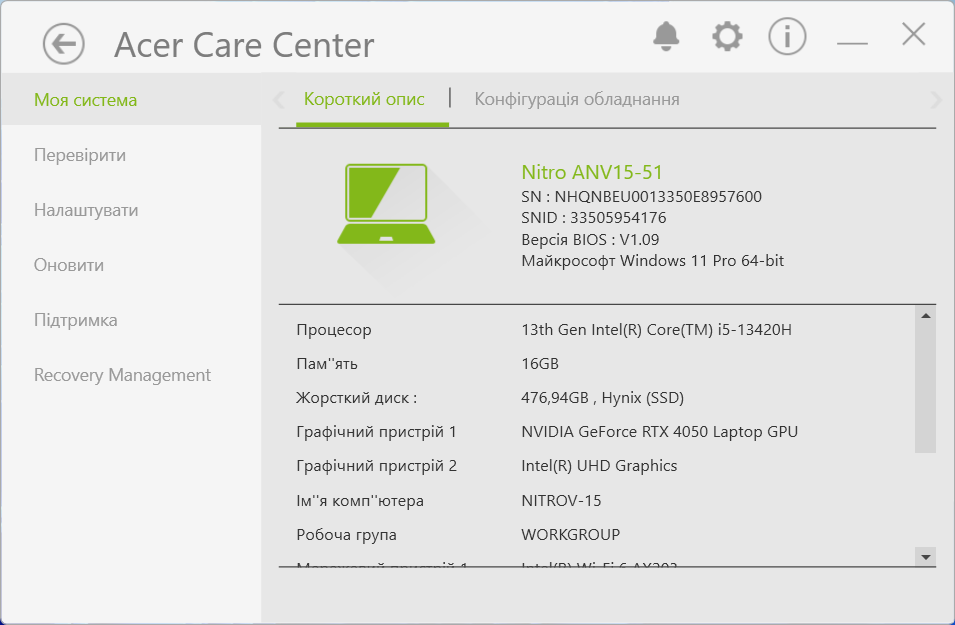Click the scrollbar down arrow
This screenshot has height=625, width=955.
(925, 556)
